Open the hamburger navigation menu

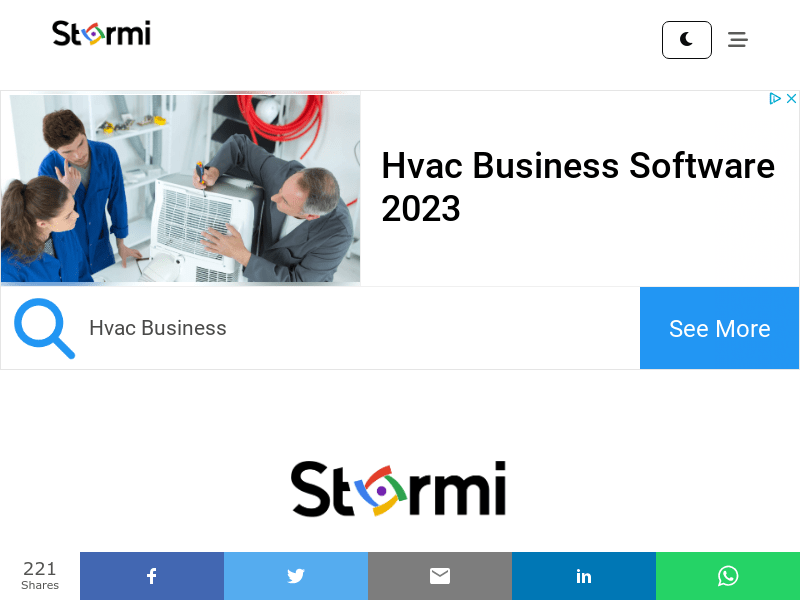tap(738, 39)
